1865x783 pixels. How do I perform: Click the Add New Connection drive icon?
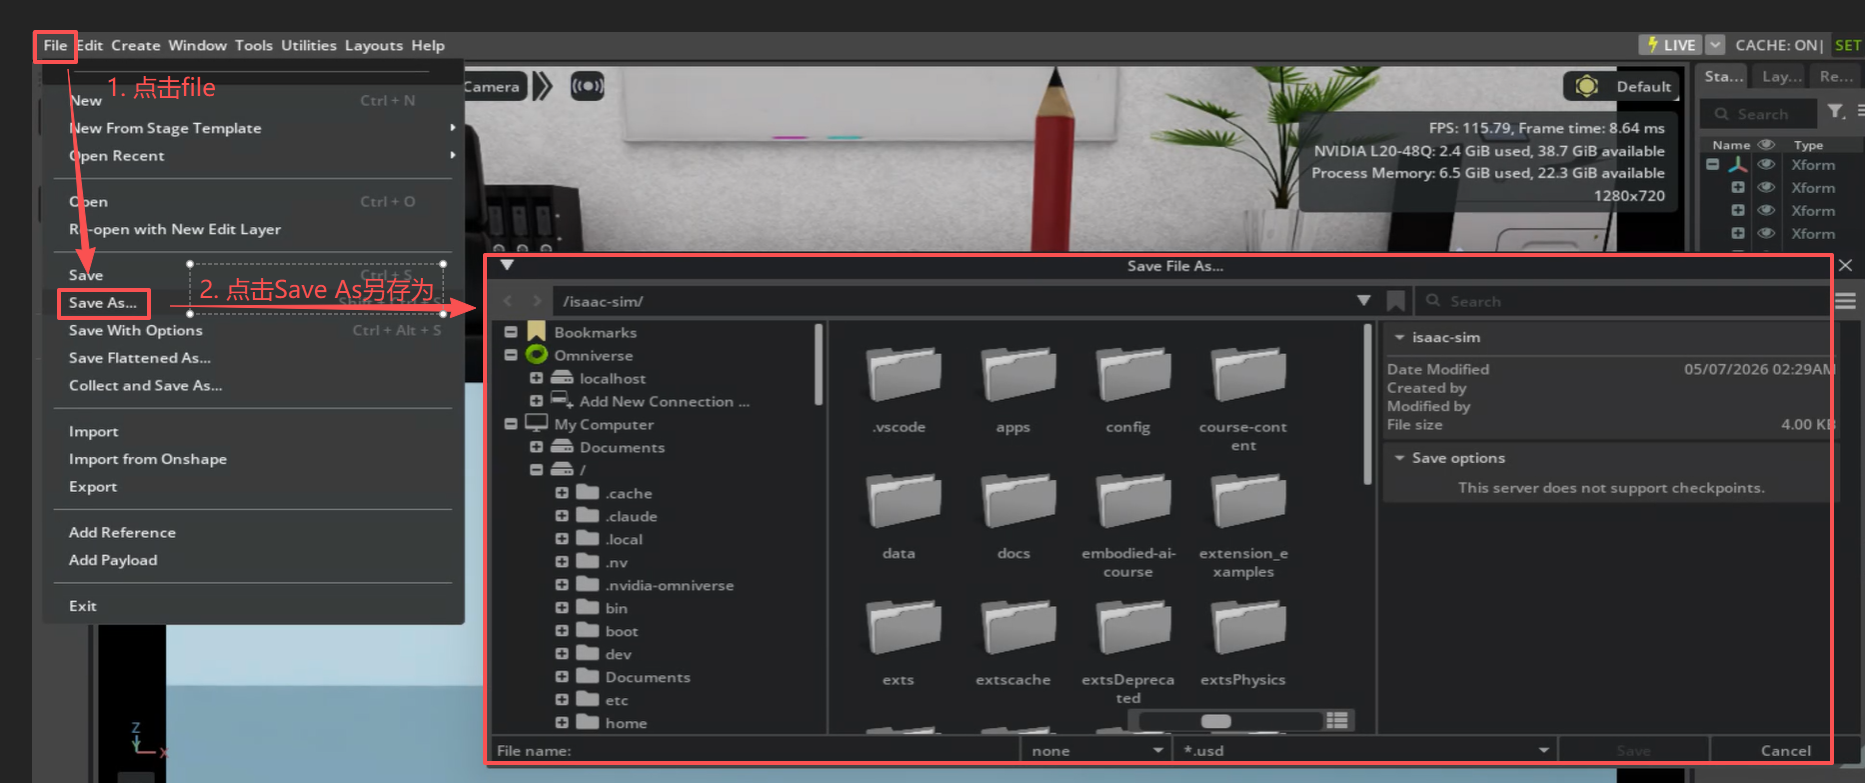click(x=562, y=400)
